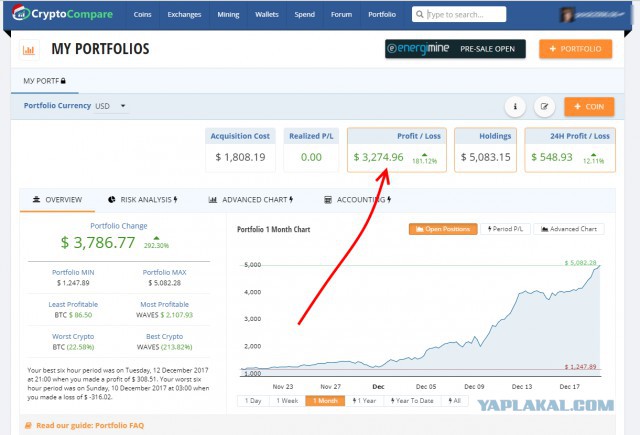Open the energimine pre-sale banner
The image size is (640, 435).
[455, 49]
